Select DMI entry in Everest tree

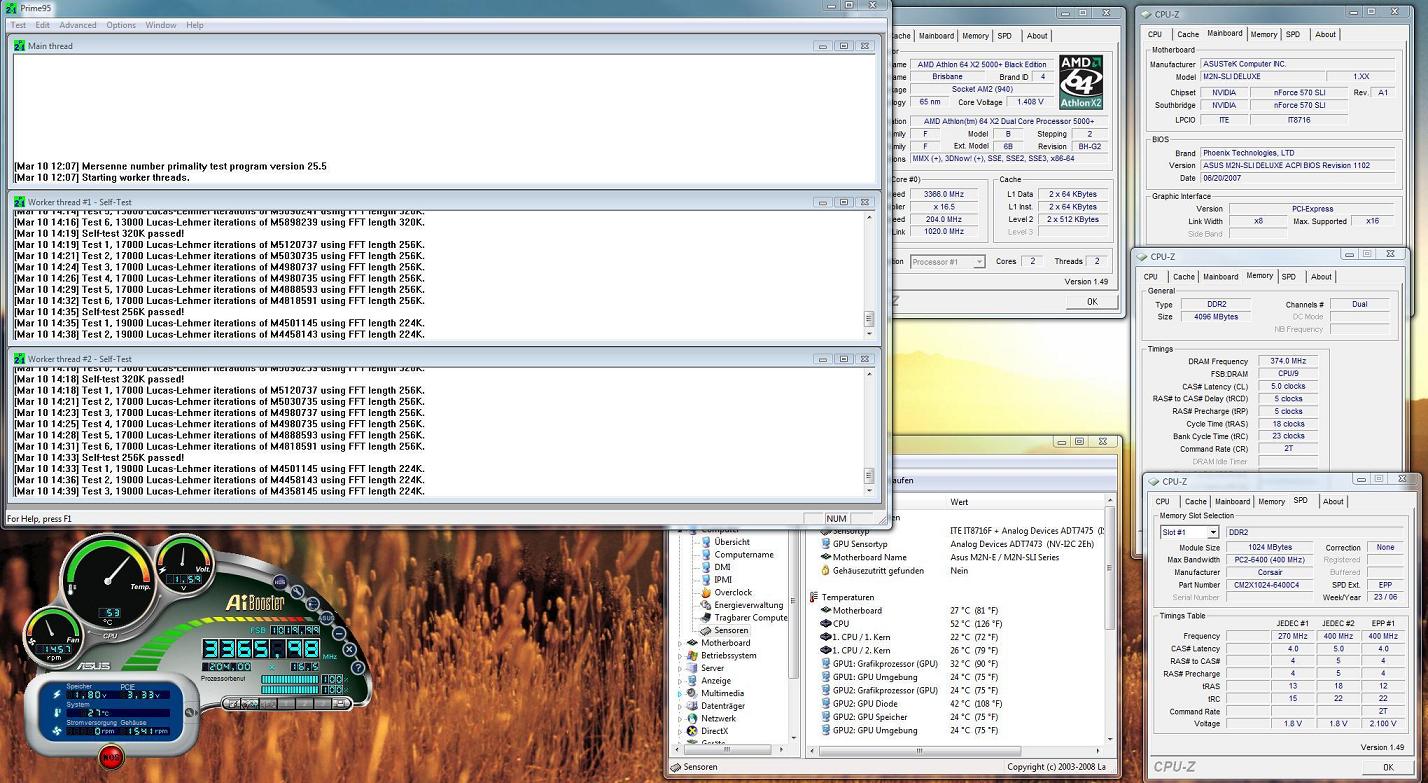click(722, 567)
